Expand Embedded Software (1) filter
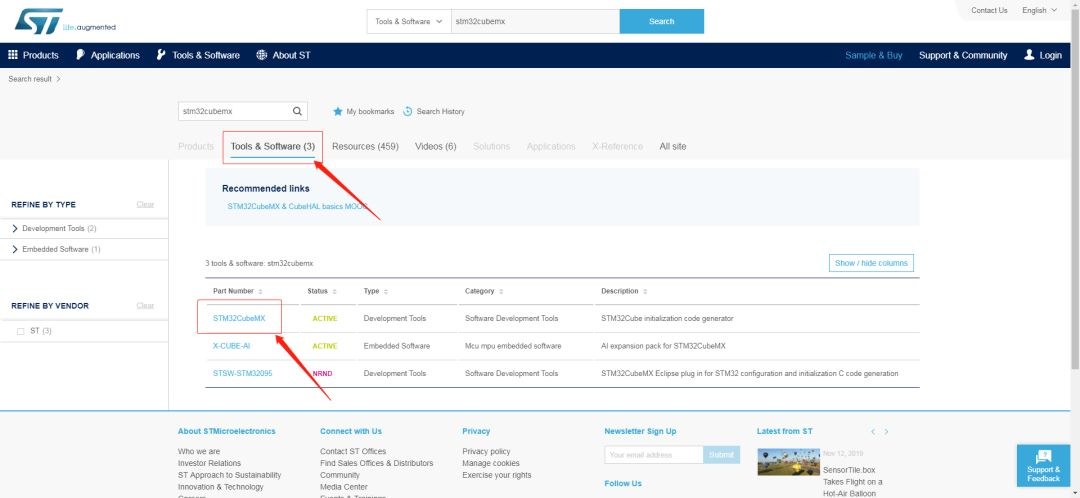The image size is (1080, 498). pyautogui.click(x=15, y=249)
